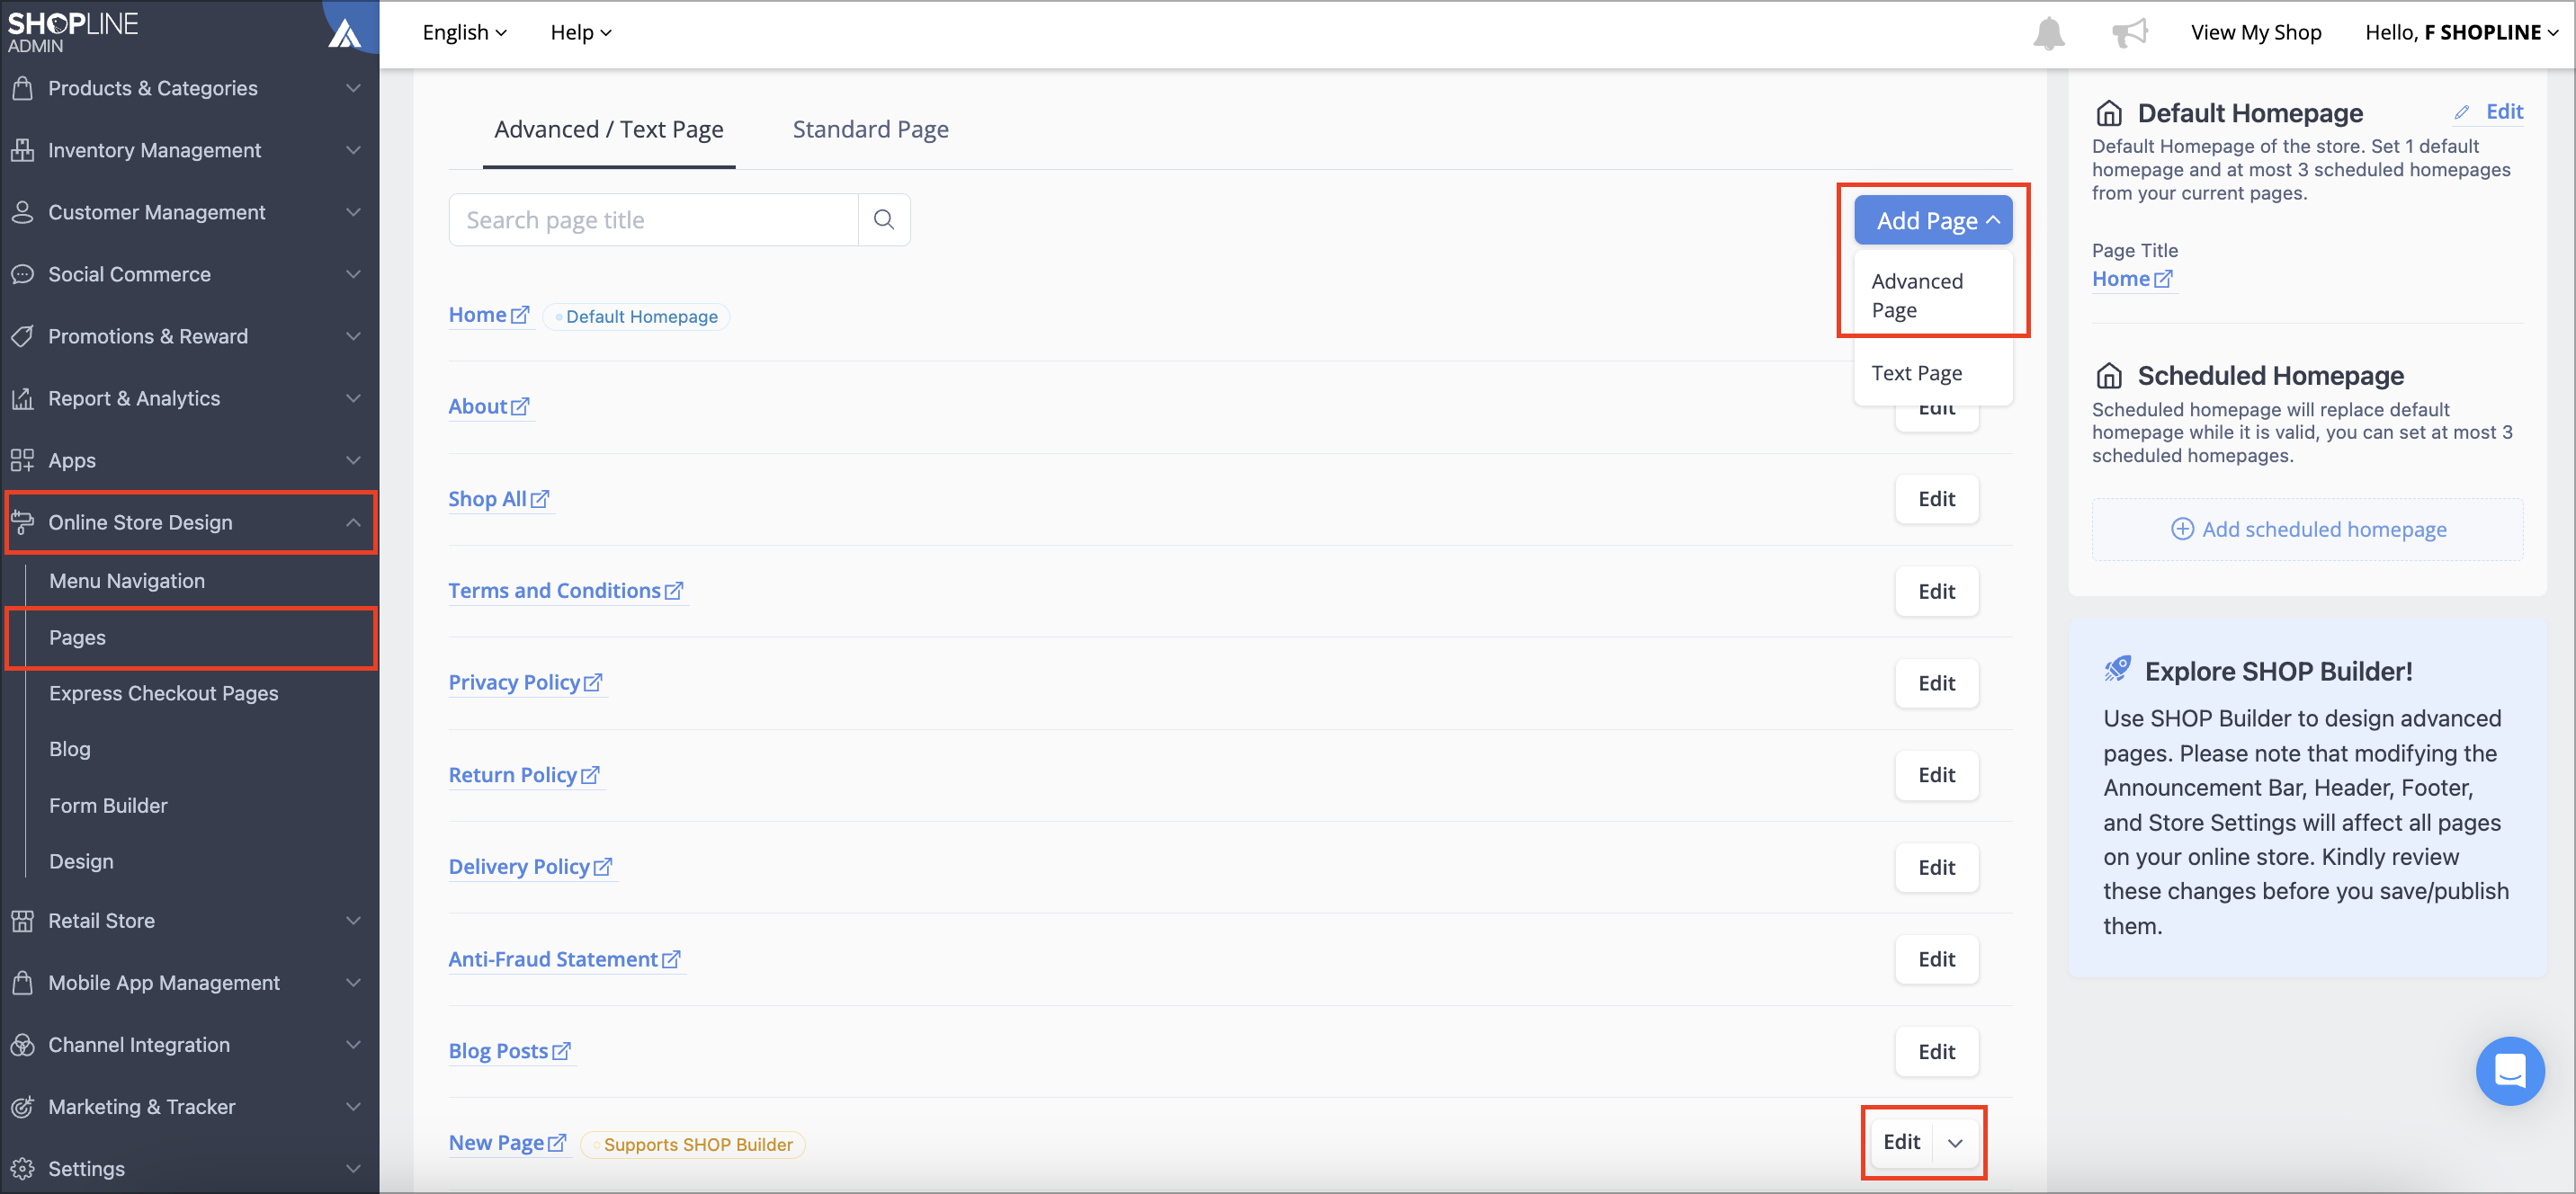Click the Report & Analytics chart icon
Viewport: 2576px width, 1194px height.
22,398
